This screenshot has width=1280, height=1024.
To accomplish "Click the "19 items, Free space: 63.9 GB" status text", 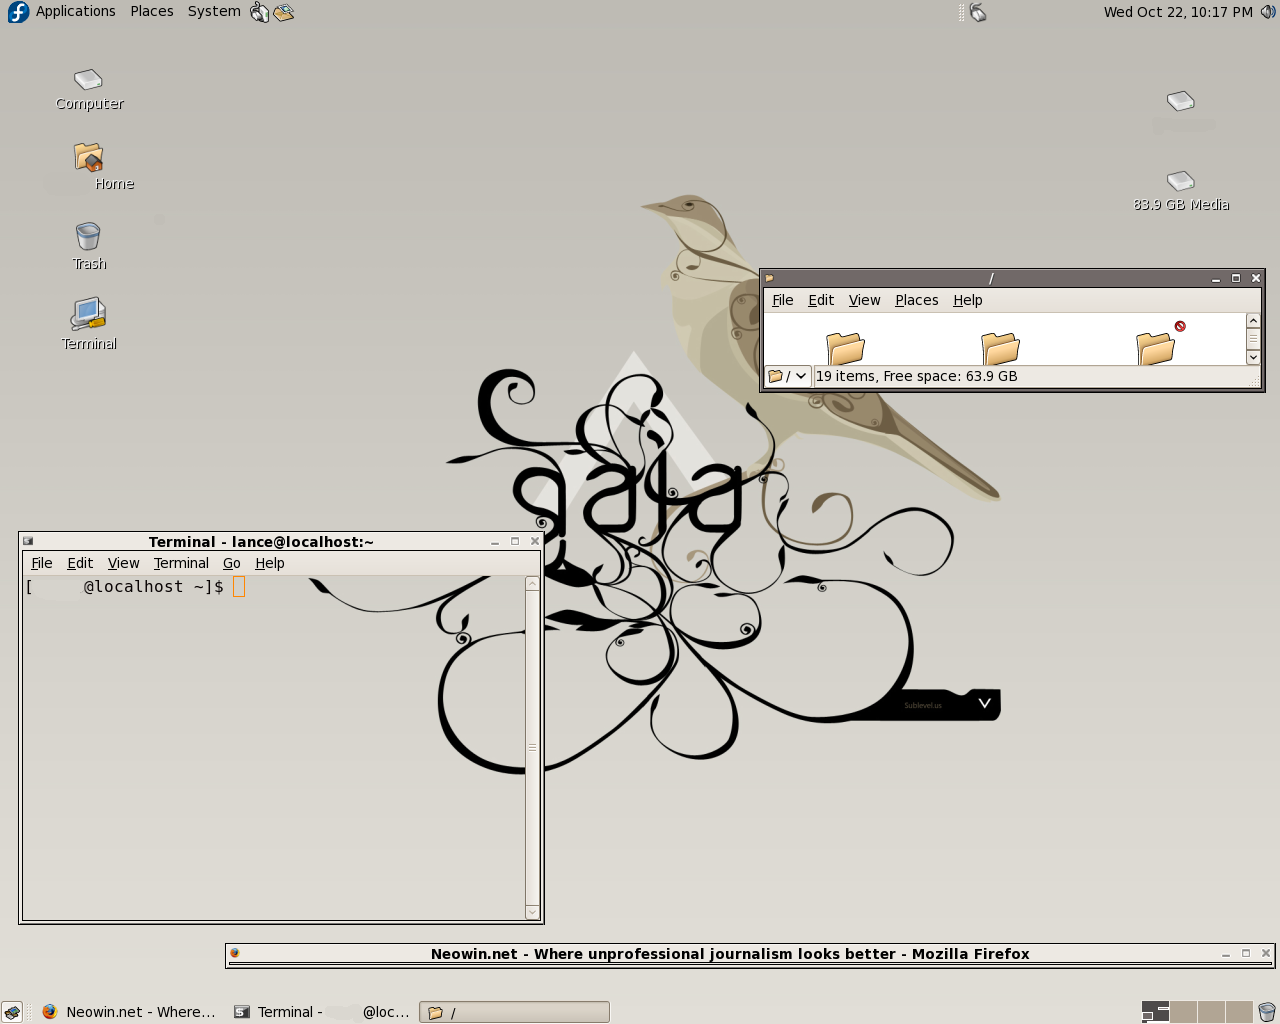I will point(916,376).
